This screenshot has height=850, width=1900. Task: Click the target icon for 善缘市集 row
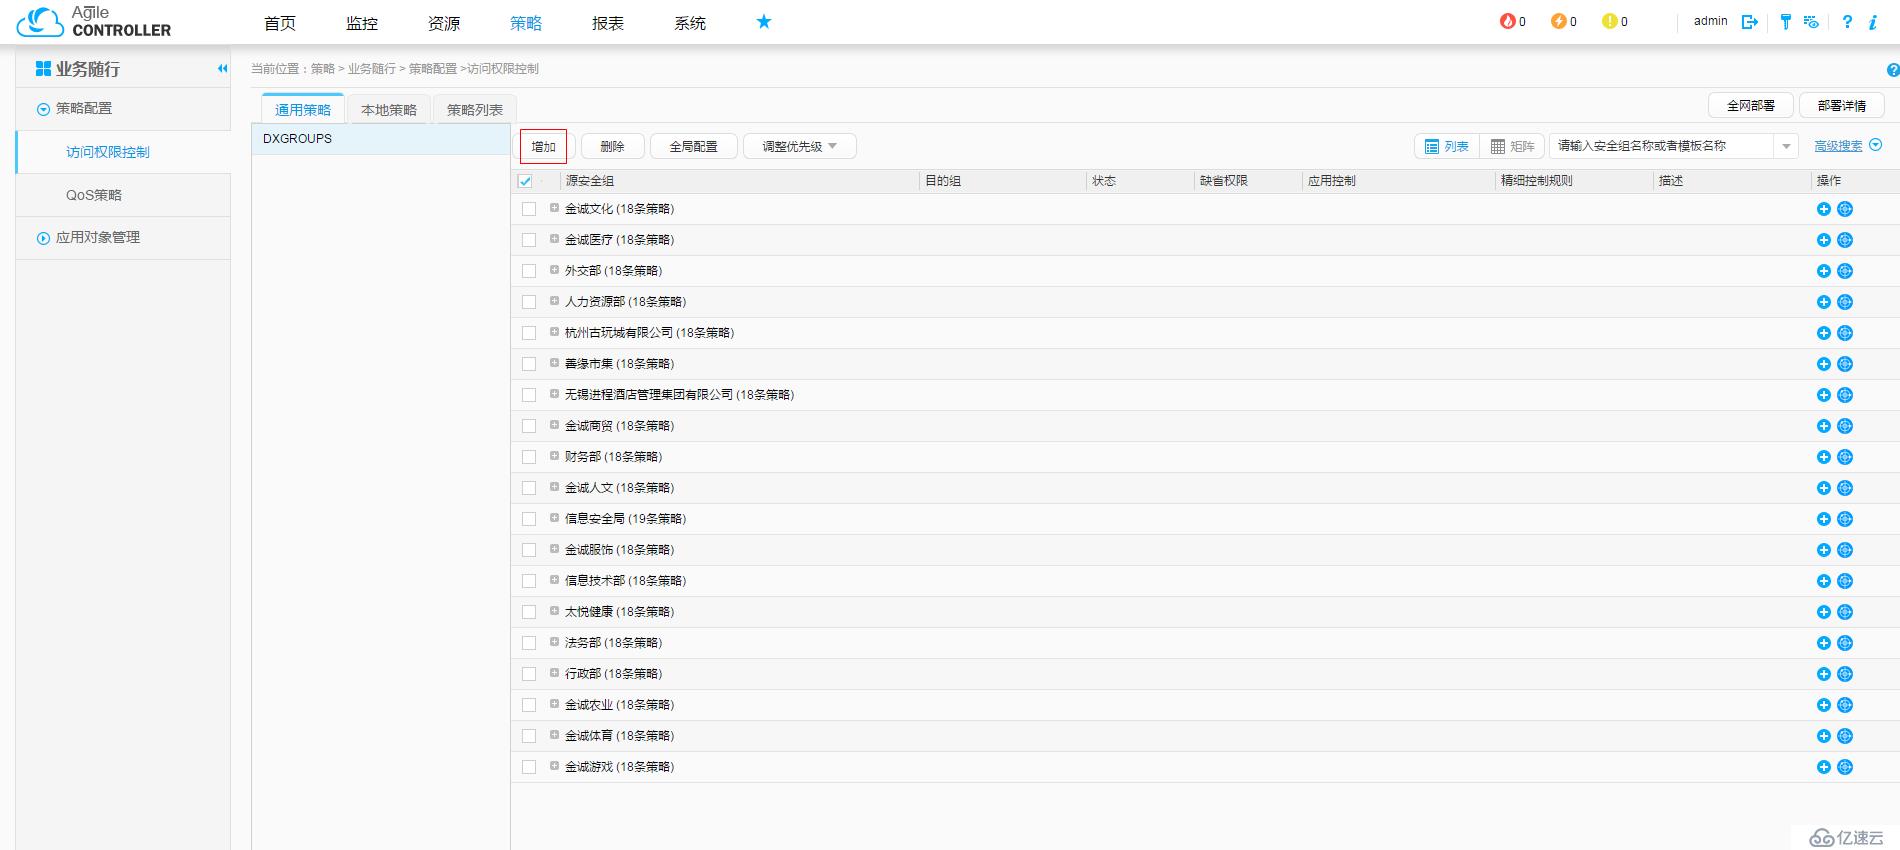tap(1845, 364)
